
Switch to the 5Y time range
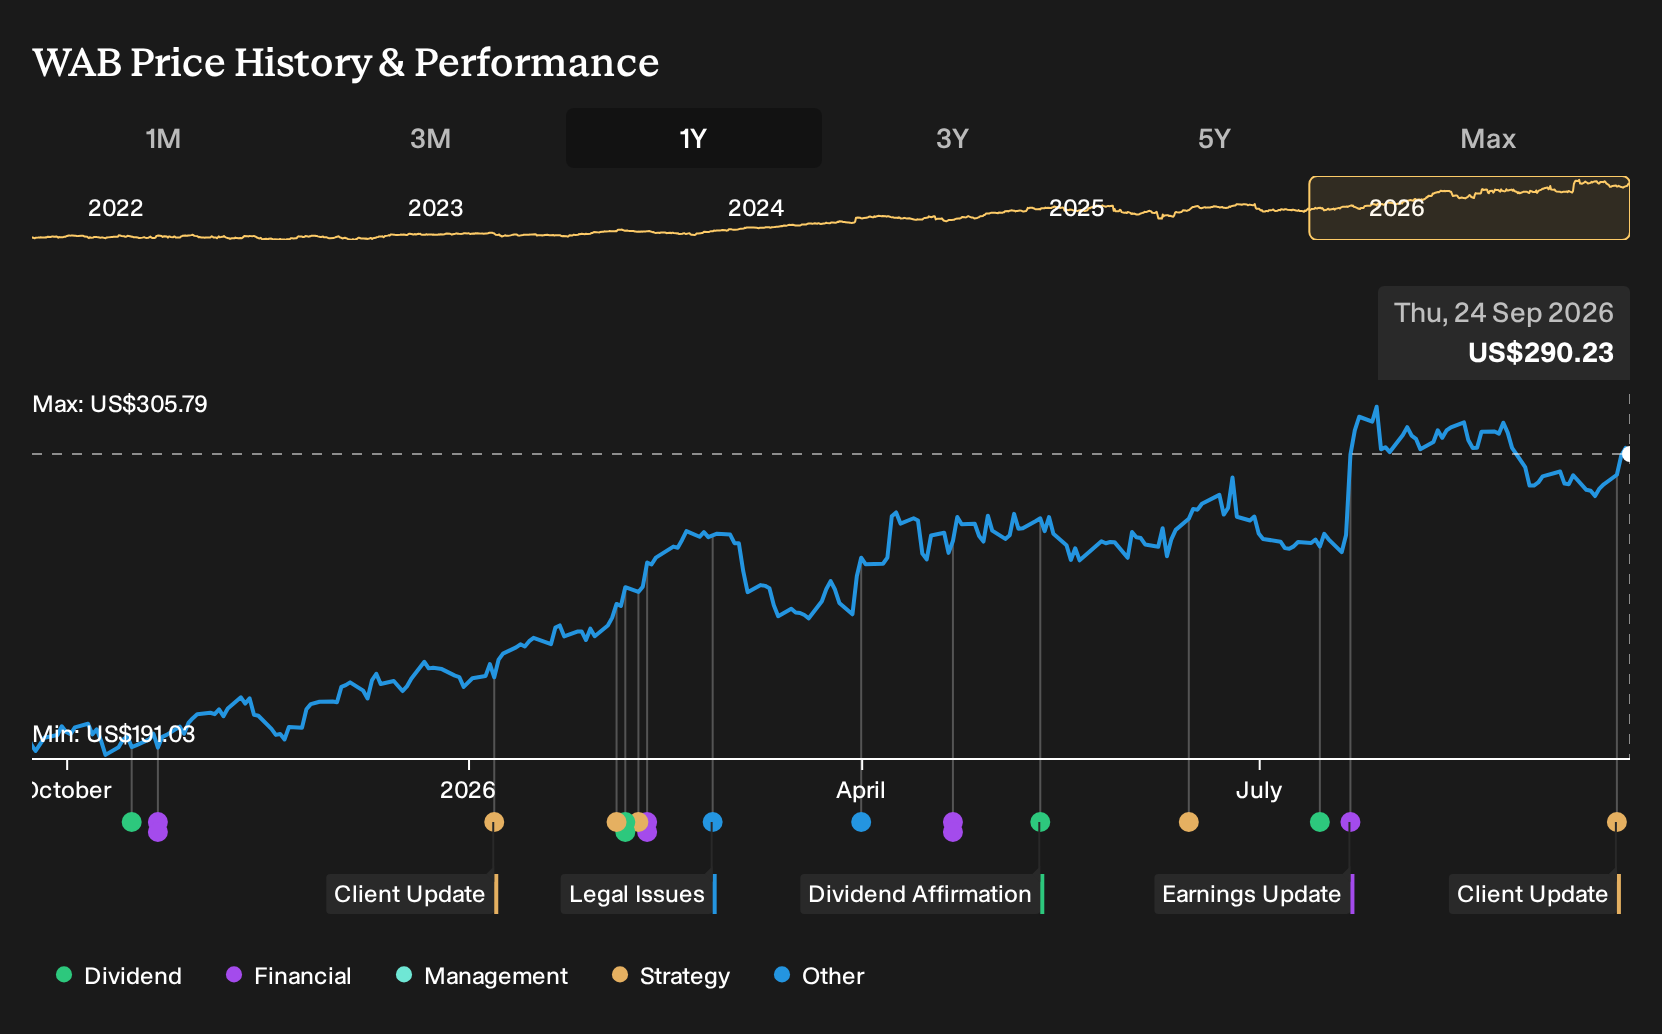[x=1214, y=138]
